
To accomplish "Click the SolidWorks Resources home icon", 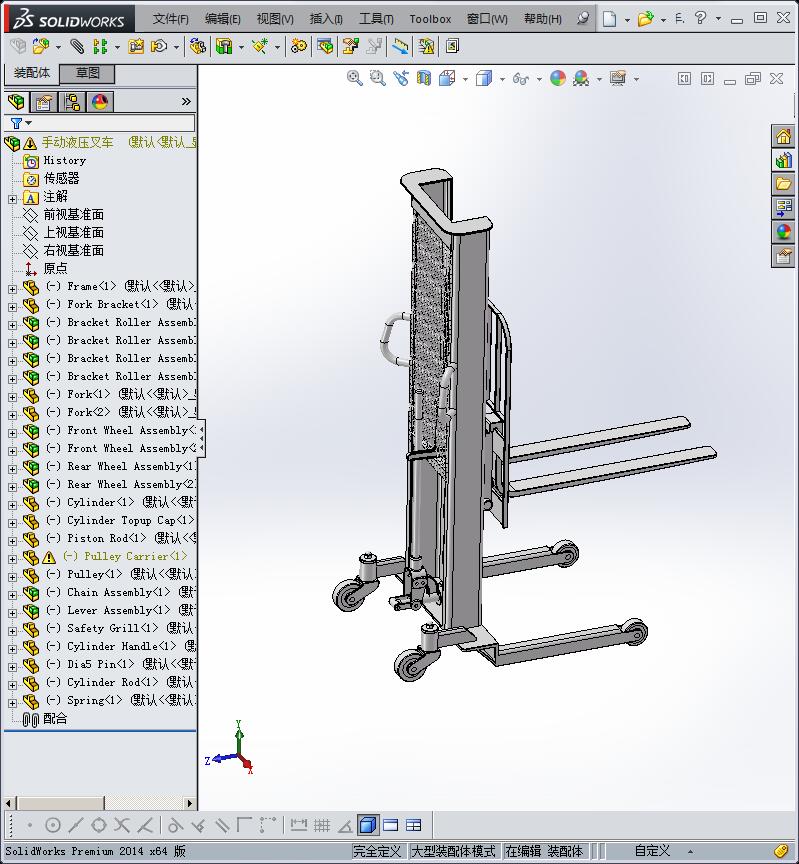I will [783, 136].
